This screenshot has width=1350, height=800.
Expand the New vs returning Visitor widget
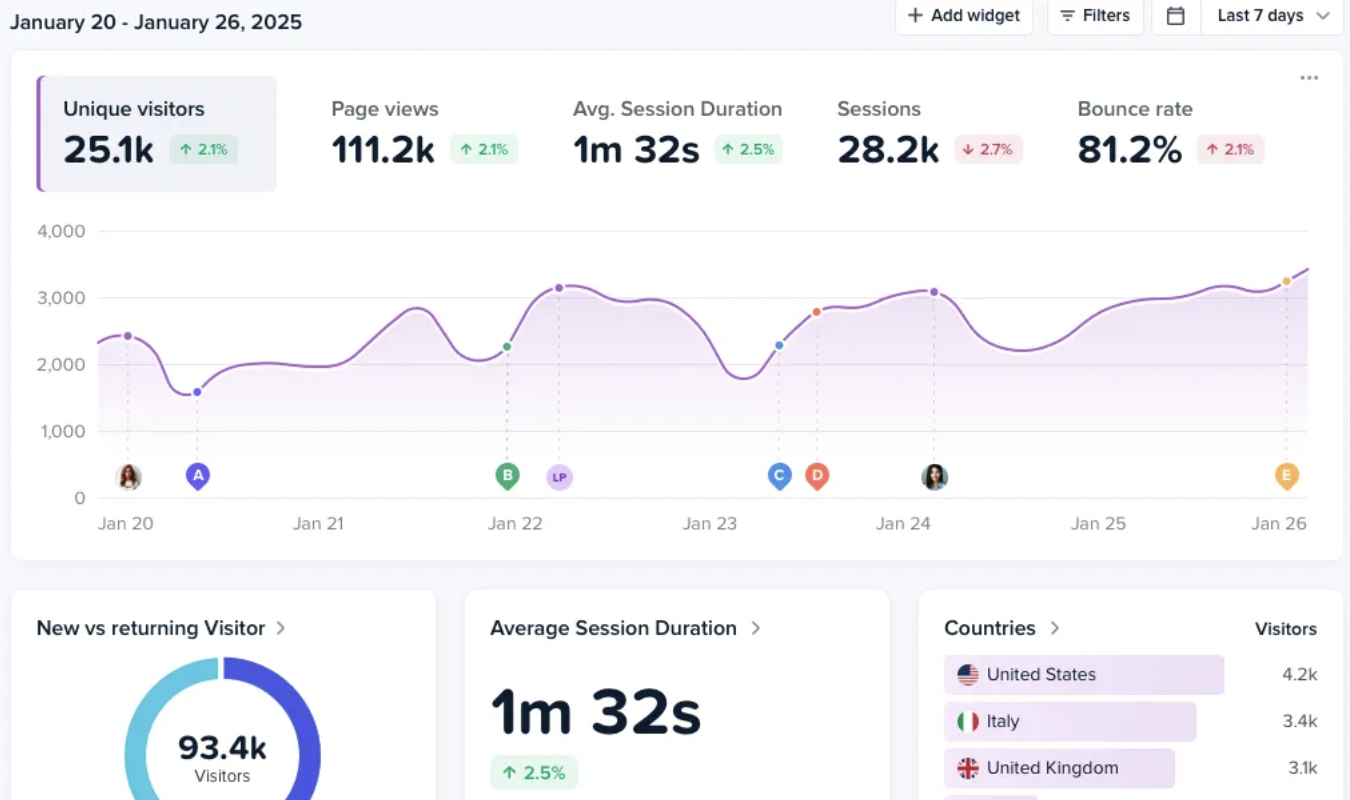281,628
